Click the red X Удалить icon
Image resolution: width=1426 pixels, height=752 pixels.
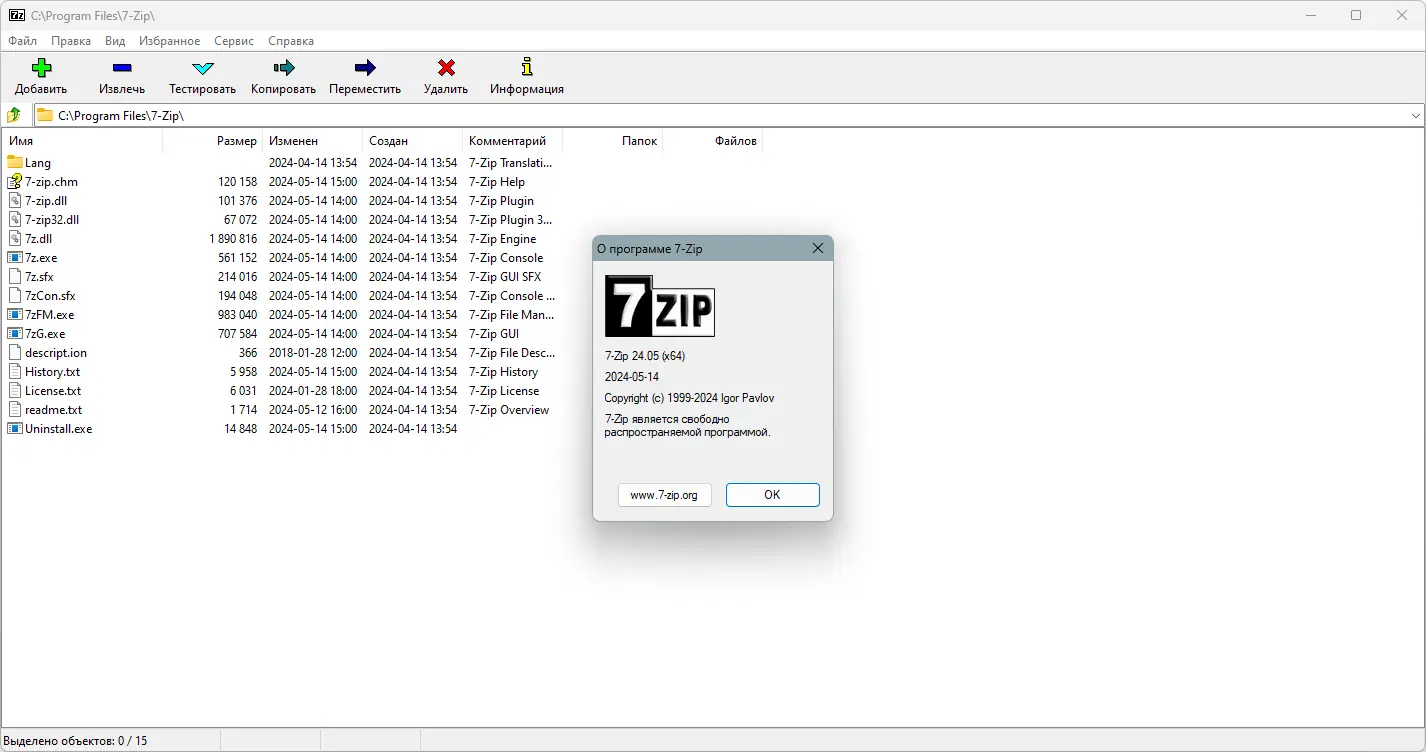tap(446, 68)
